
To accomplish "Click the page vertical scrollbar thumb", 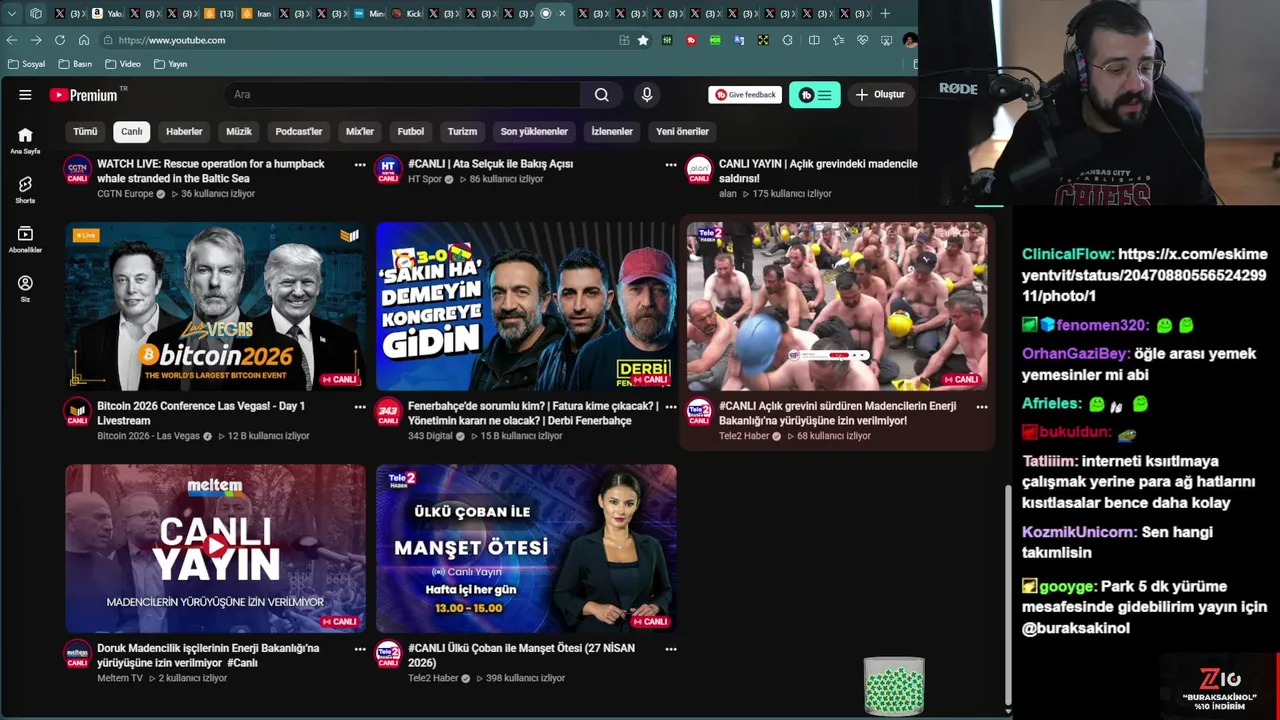I will [1007, 594].
